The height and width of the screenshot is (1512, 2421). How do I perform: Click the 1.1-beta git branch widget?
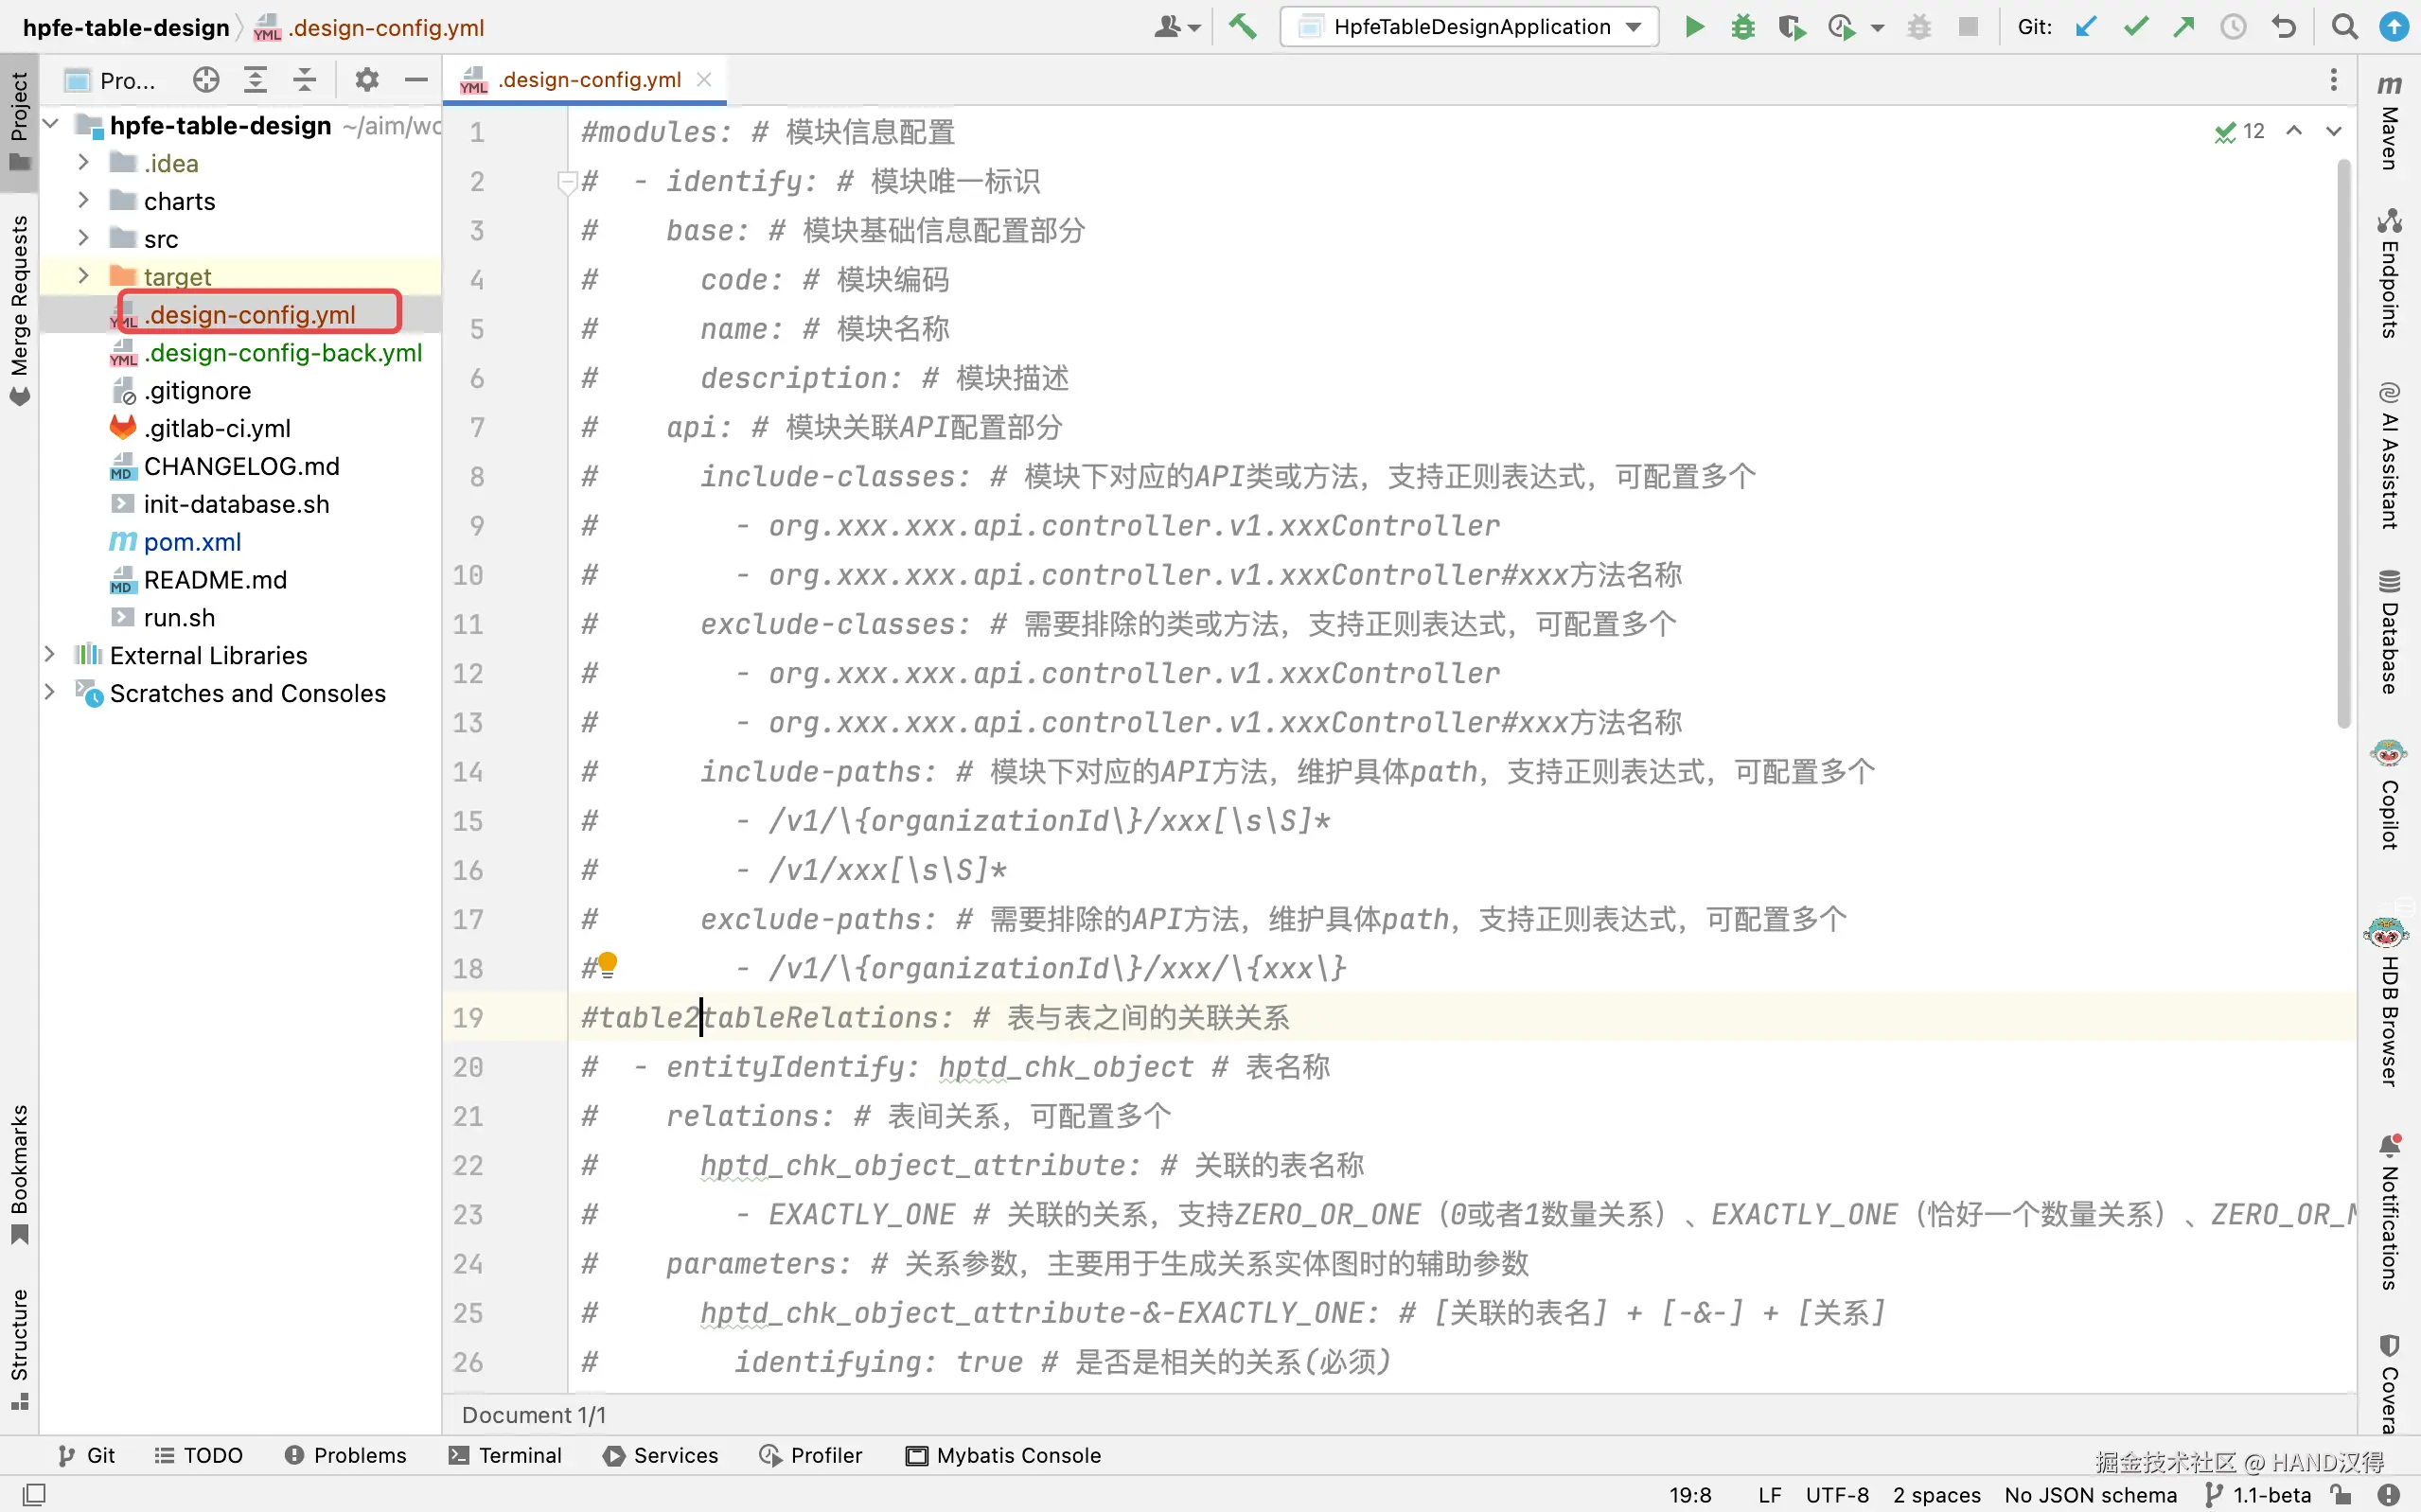click(2259, 1495)
